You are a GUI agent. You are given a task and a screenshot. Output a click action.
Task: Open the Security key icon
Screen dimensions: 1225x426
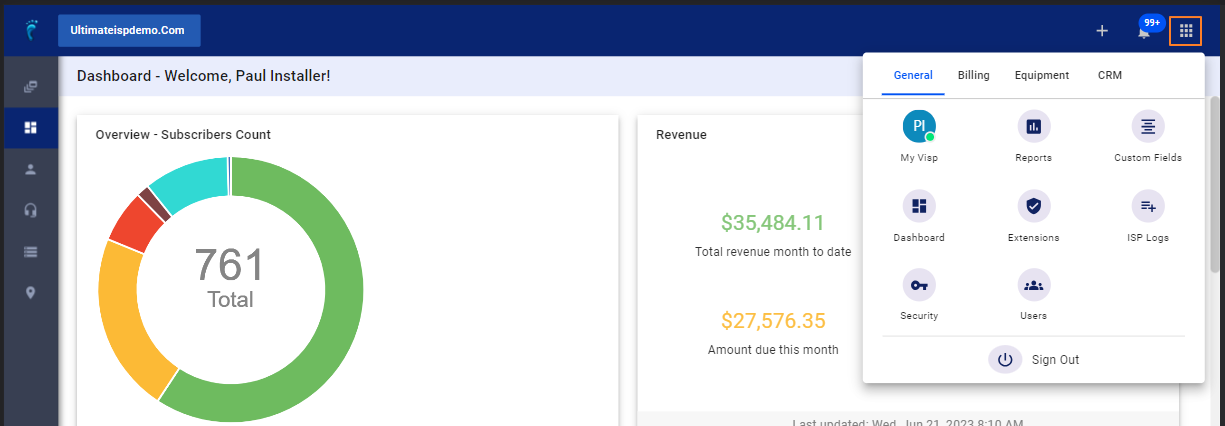coord(919,285)
